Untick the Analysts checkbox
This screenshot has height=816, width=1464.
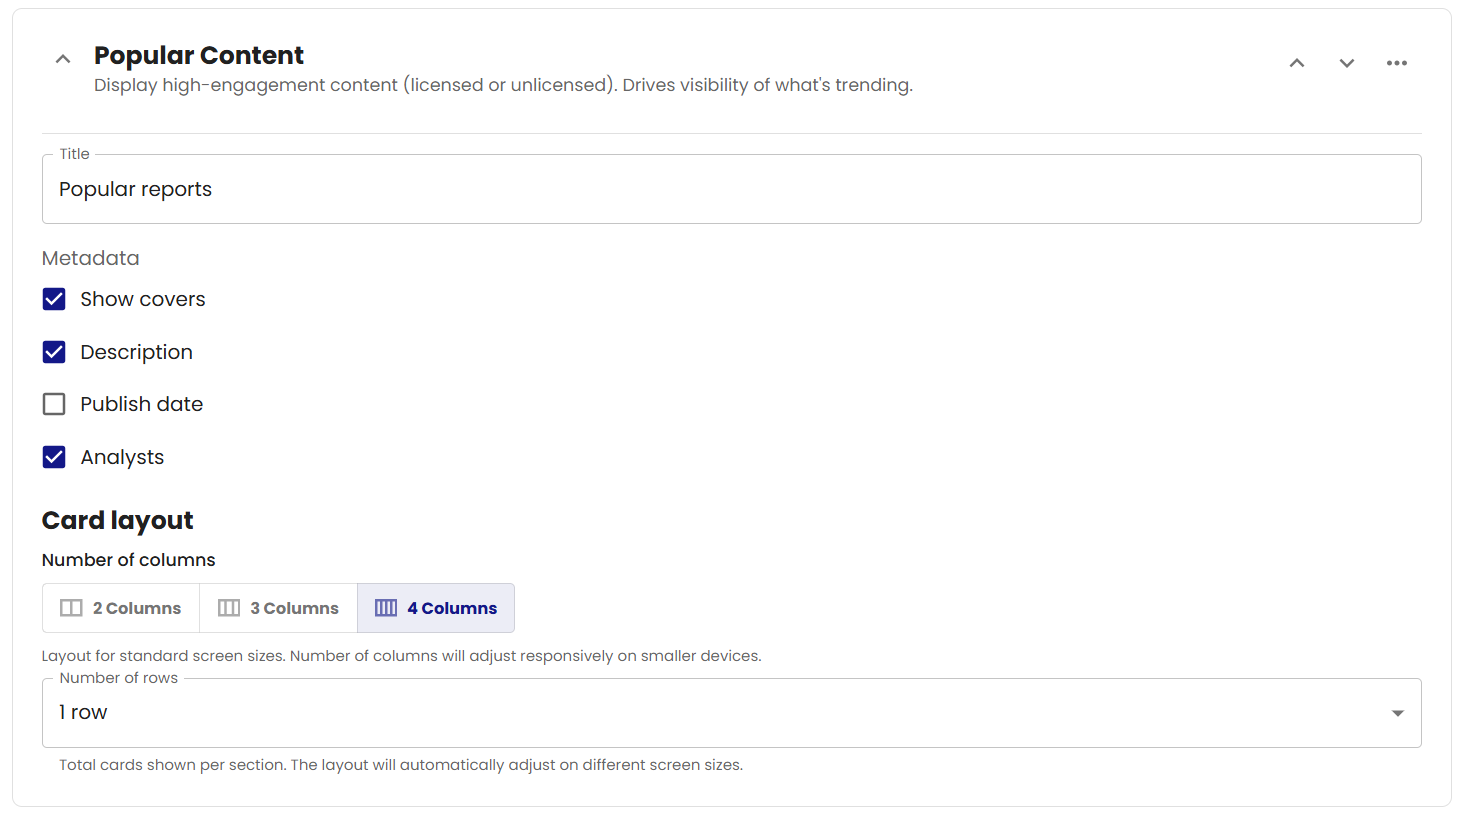[x=54, y=457]
